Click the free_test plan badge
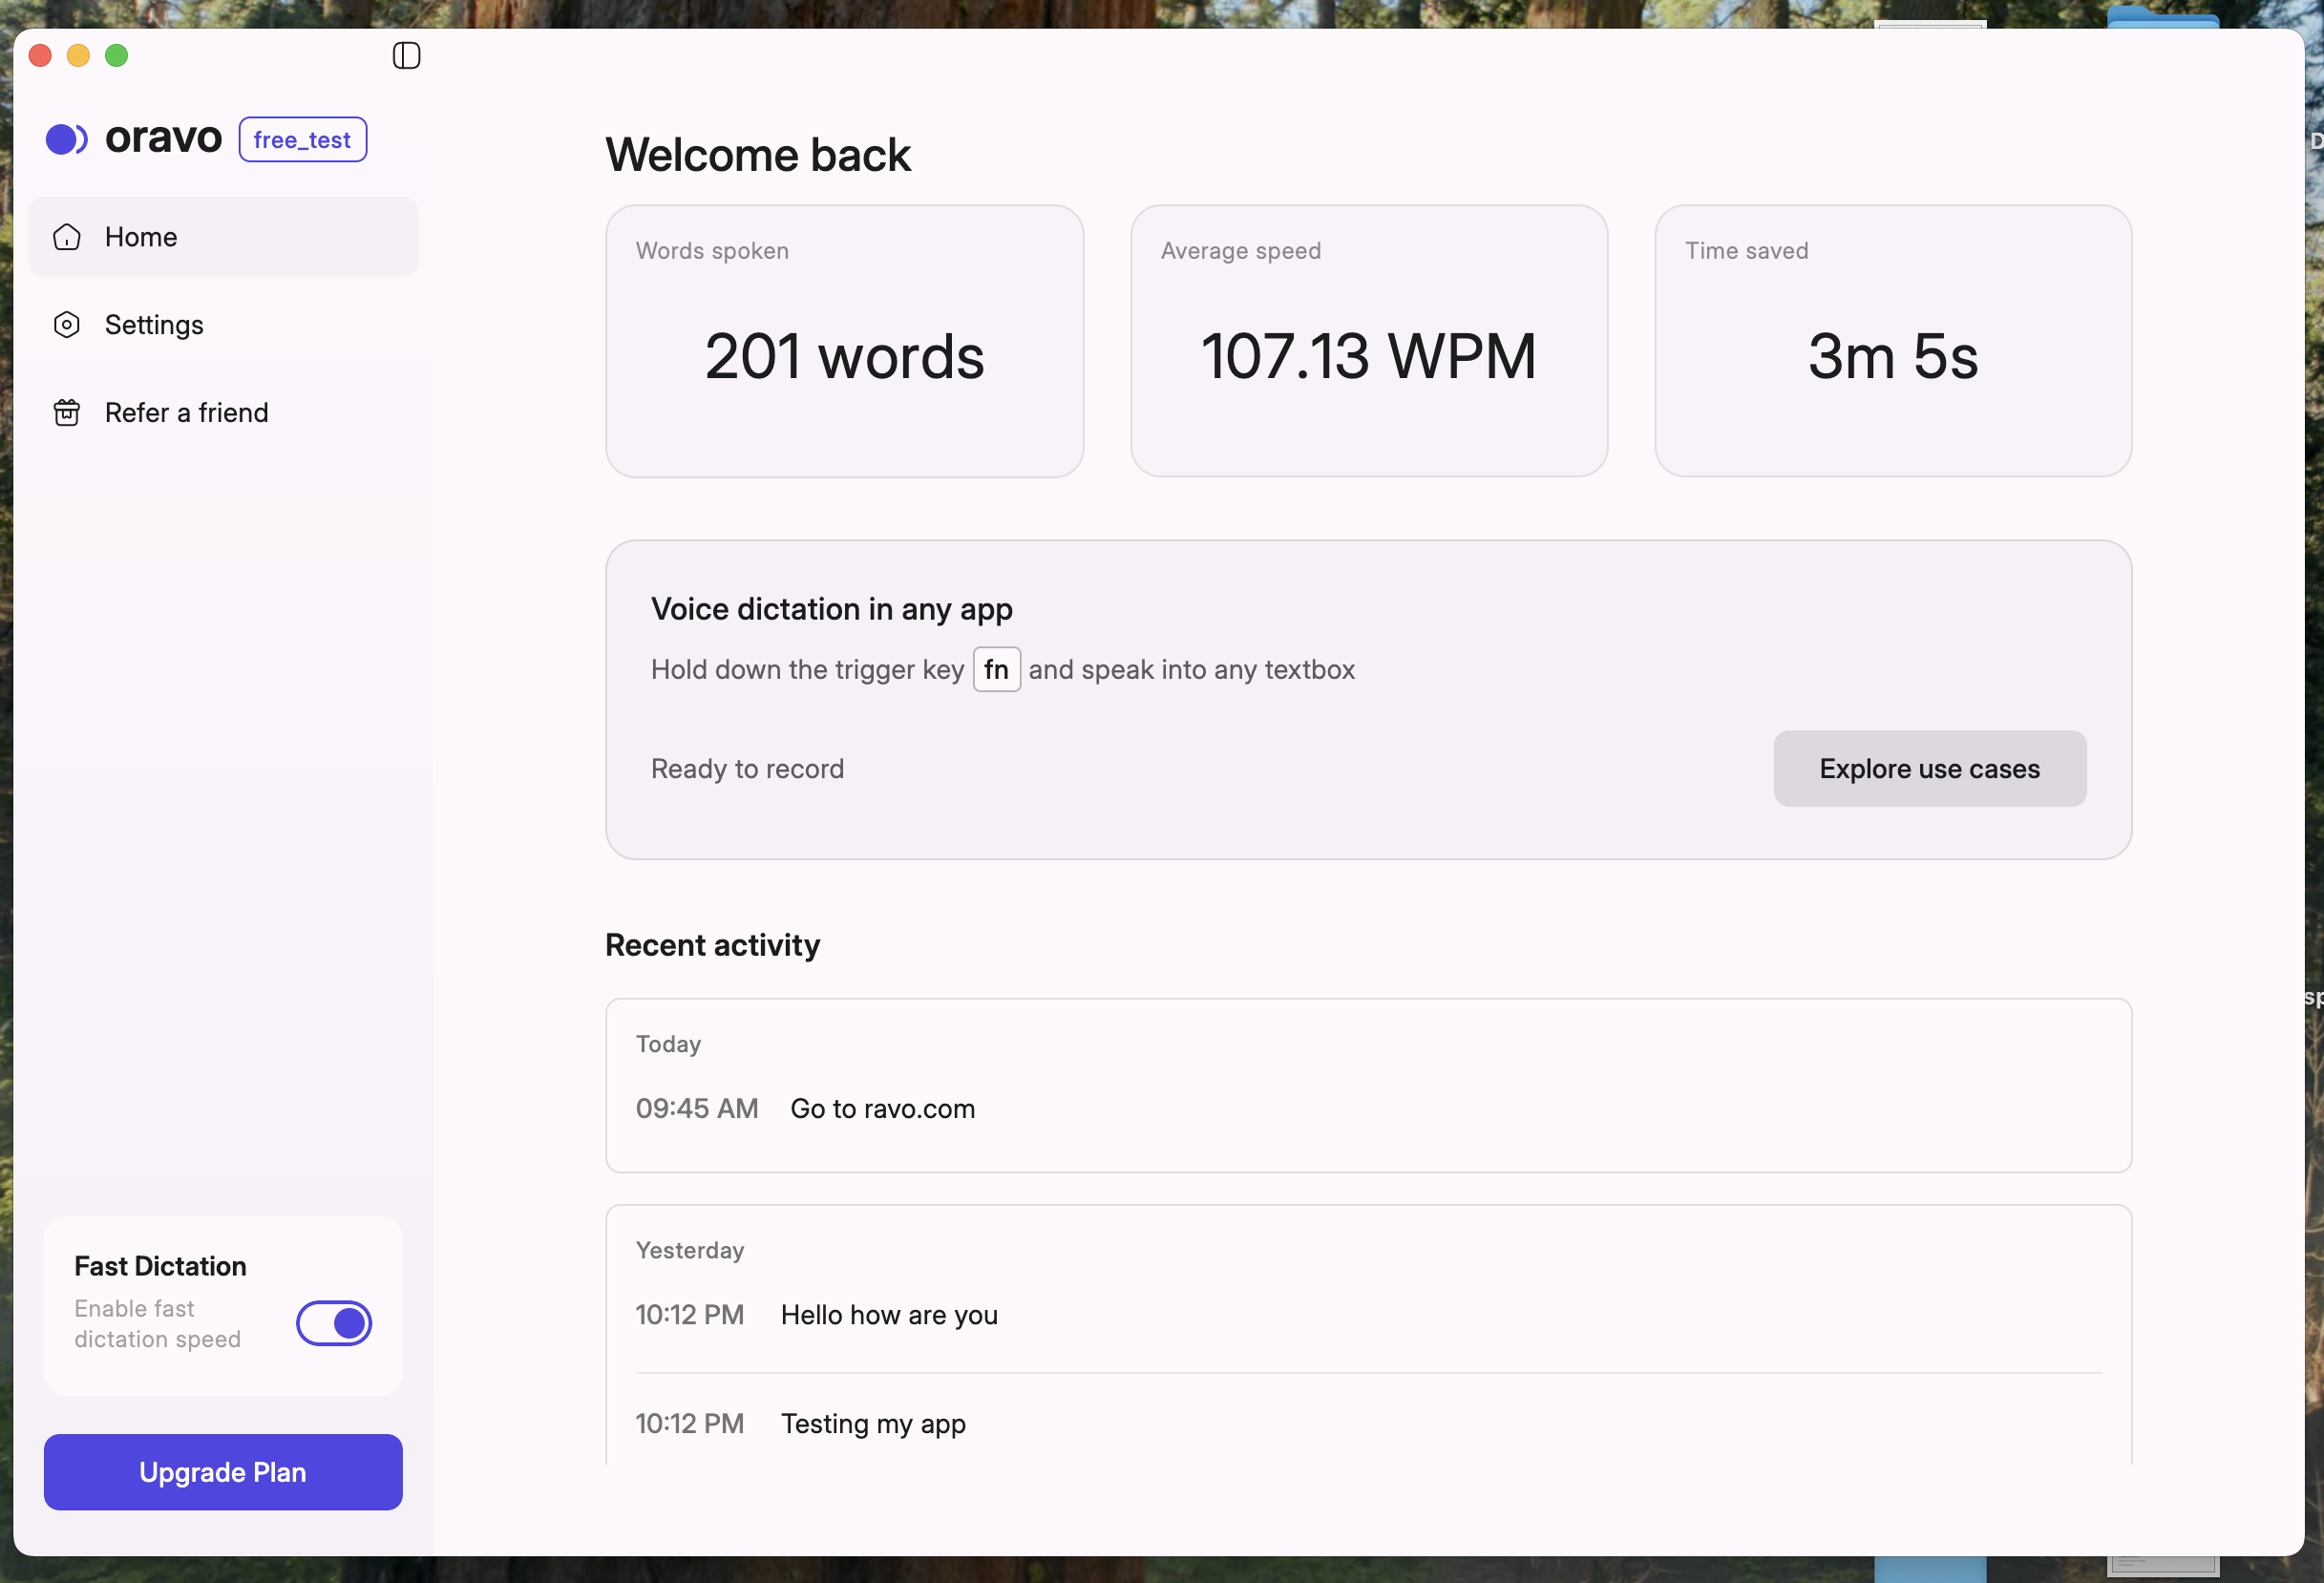 point(302,139)
